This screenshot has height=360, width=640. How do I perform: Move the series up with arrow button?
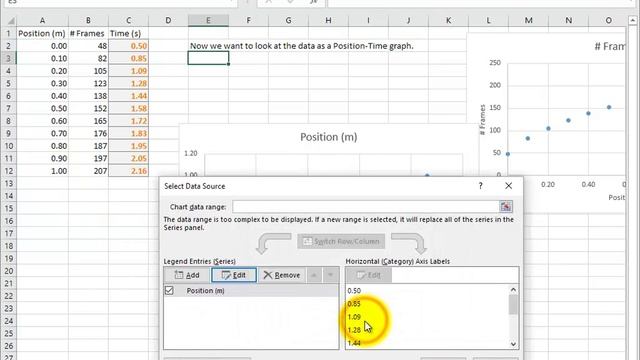(314, 275)
